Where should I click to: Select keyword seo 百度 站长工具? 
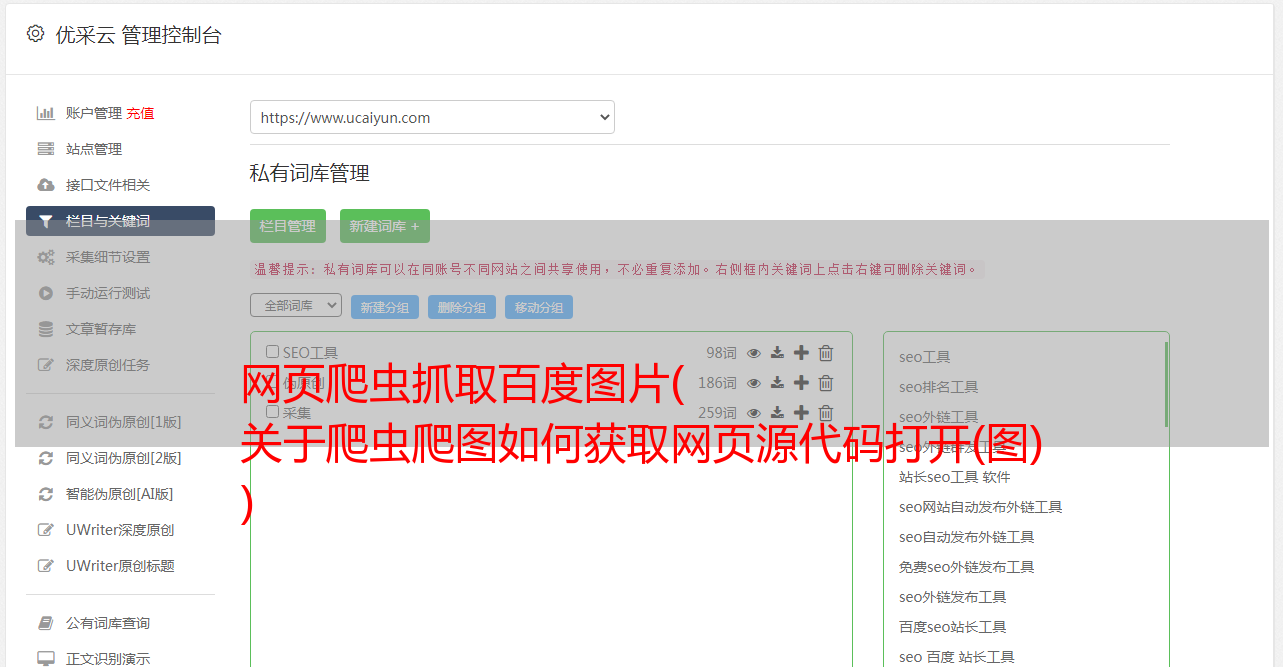pos(957,657)
